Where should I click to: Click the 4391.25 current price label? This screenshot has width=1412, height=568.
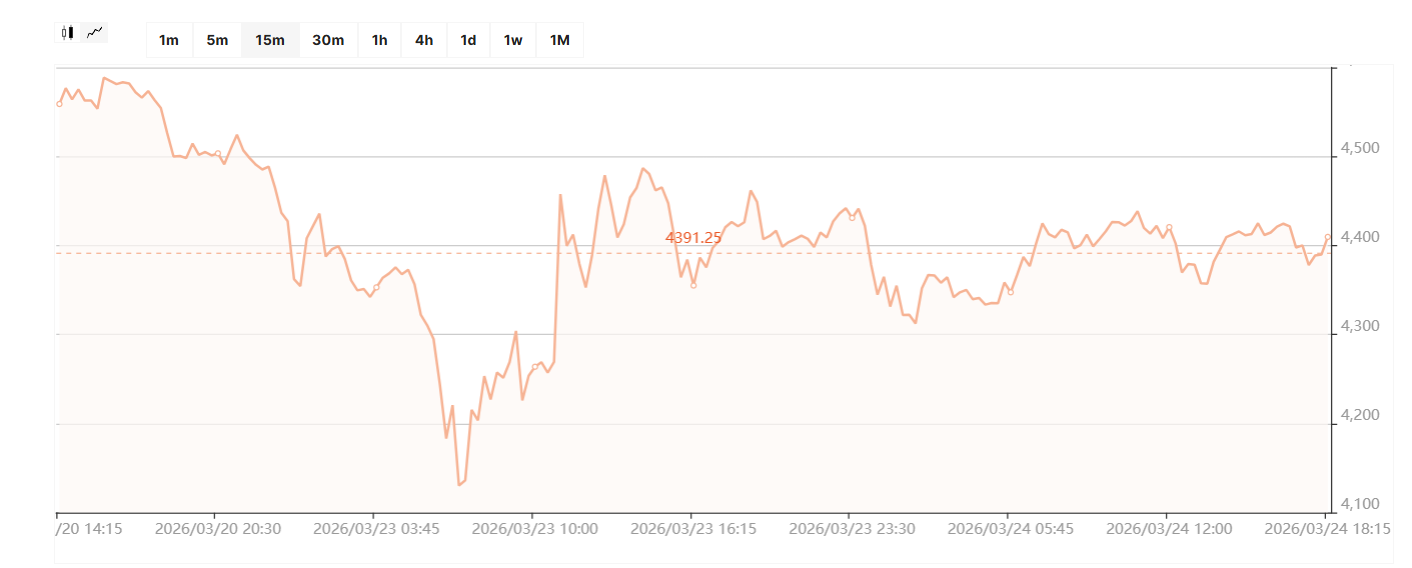pos(693,238)
